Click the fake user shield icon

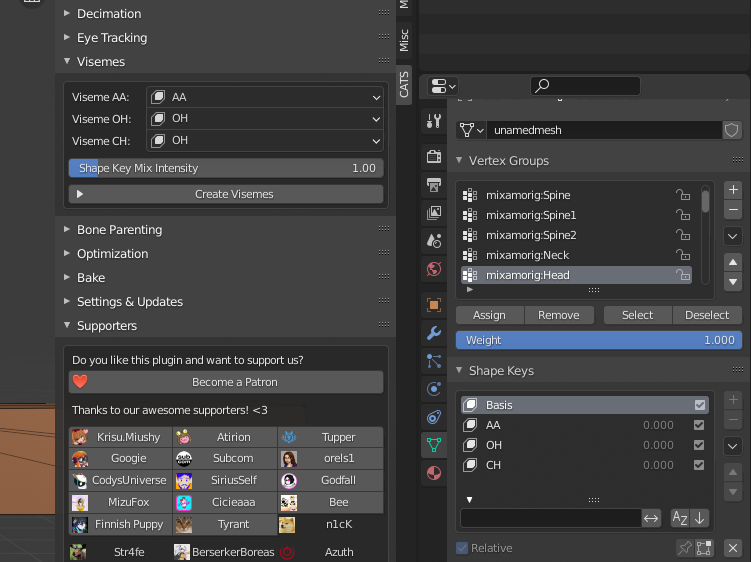coord(732,130)
